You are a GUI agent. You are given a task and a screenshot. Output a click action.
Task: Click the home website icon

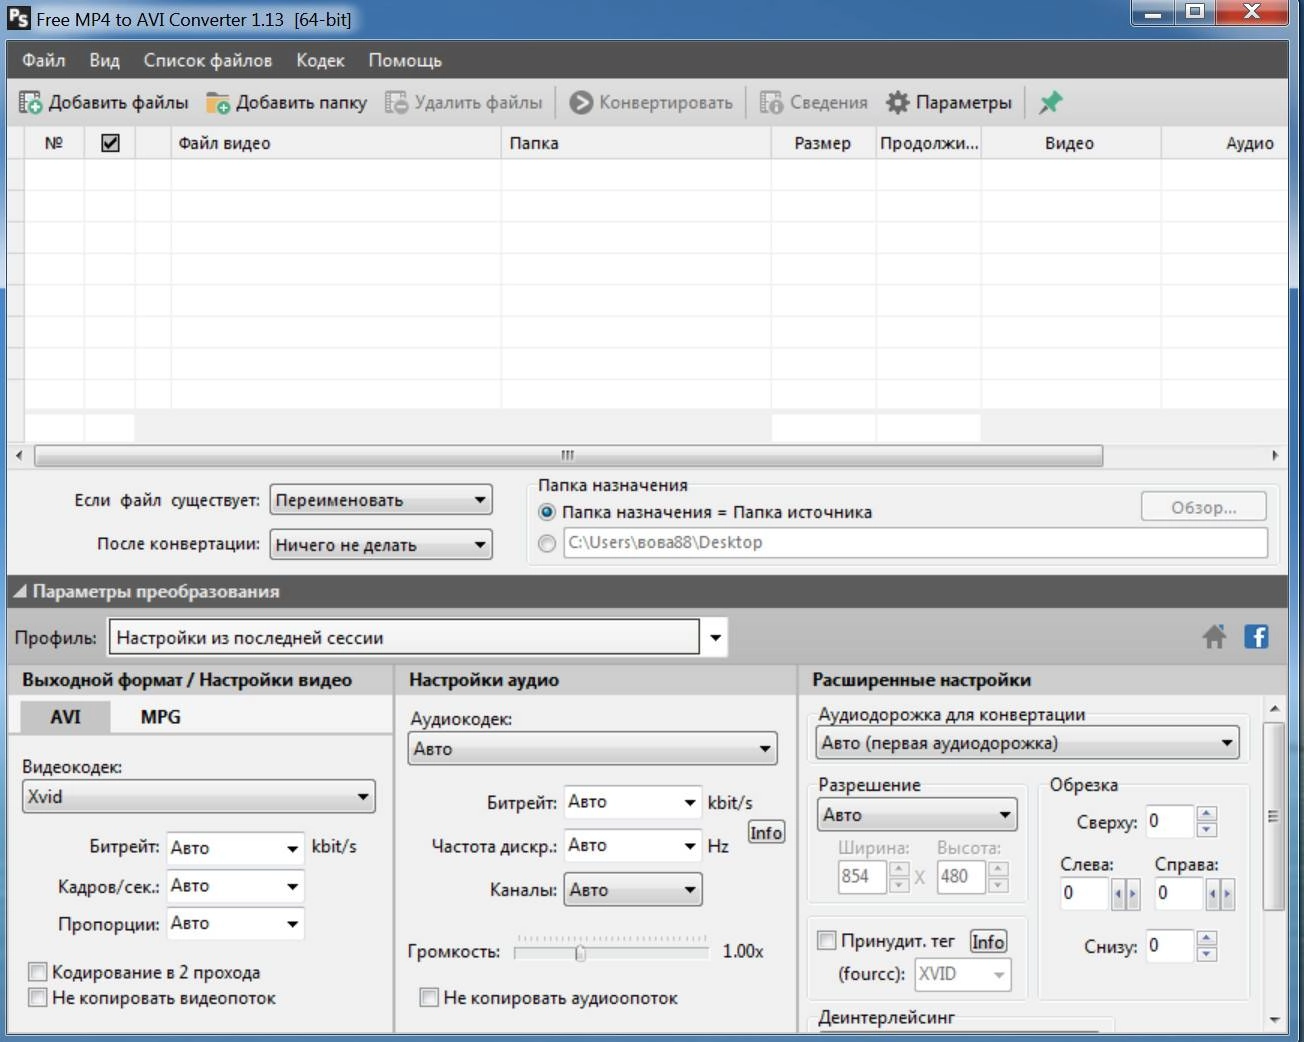click(x=1214, y=636)
